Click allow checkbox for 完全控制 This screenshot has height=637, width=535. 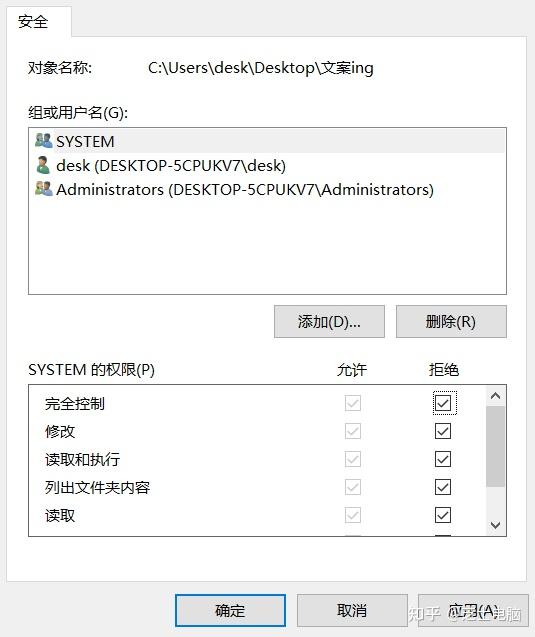coord(353,403)
